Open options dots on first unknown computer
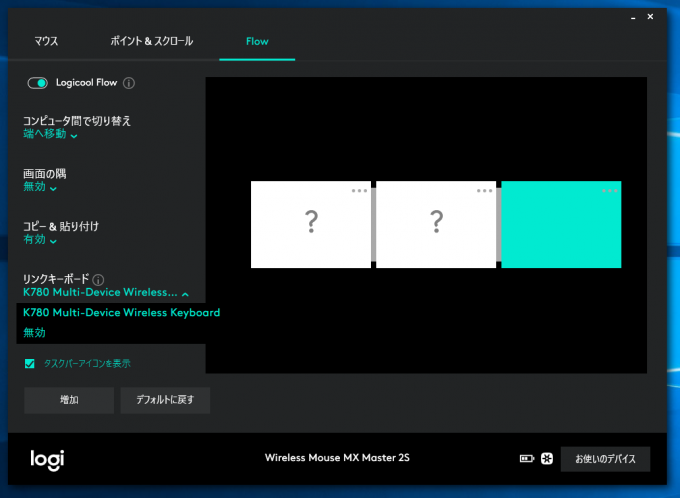The height and width of the screenshot is (498, 680). 359,190
